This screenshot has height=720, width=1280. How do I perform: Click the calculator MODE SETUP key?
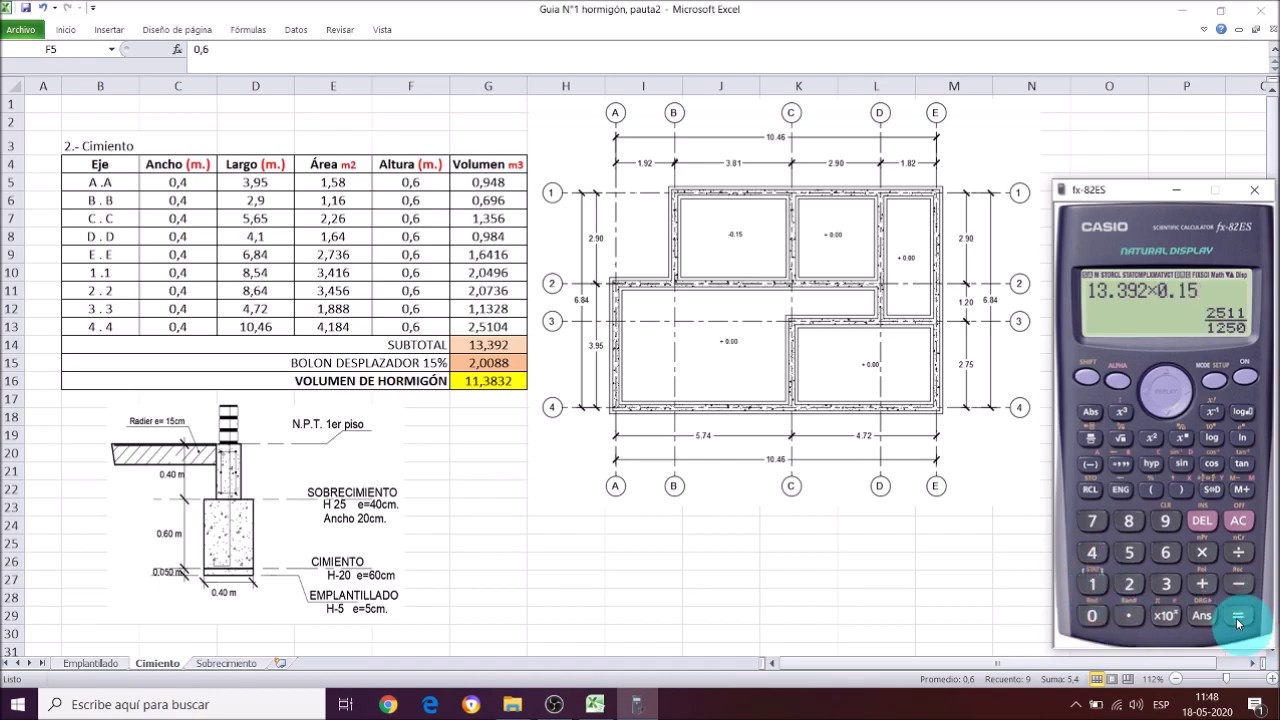pos(1214,381)
